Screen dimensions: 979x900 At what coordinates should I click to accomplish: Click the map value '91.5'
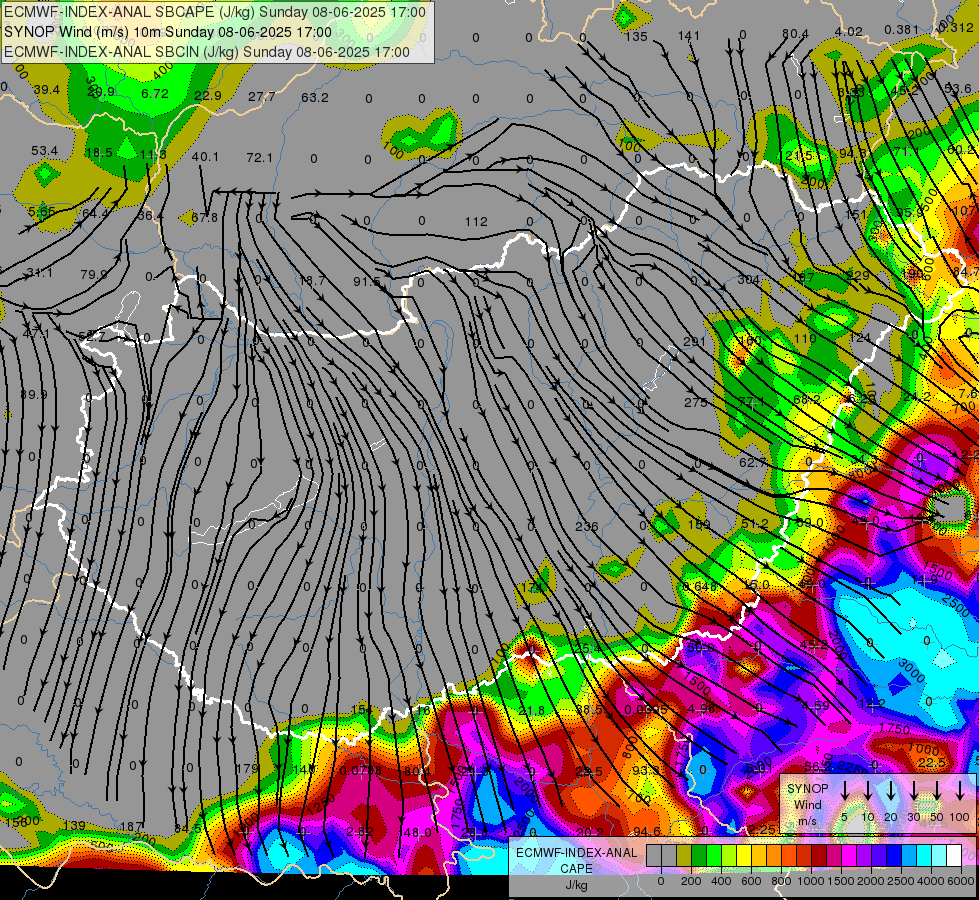coord(367,282)
